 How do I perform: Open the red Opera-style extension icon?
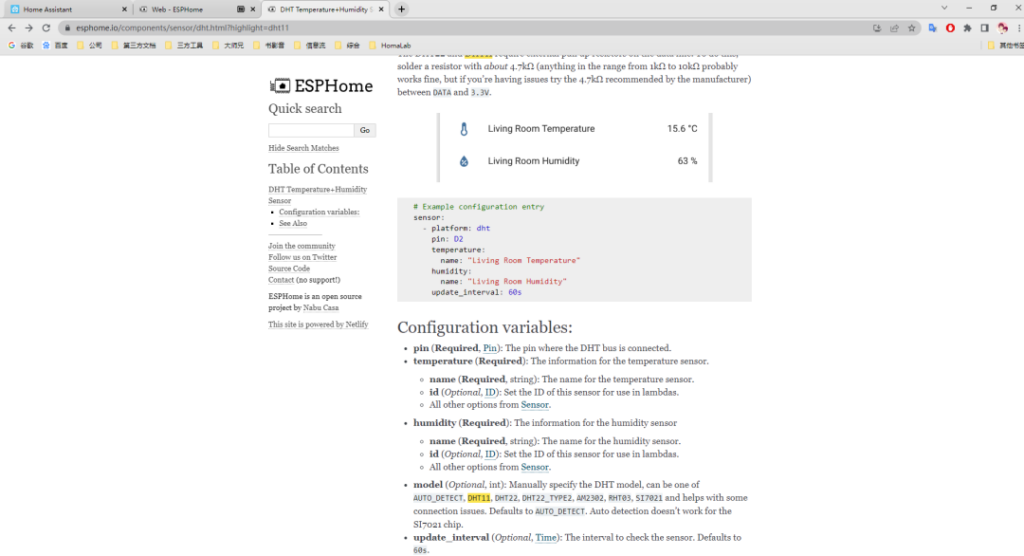(950, 28)
